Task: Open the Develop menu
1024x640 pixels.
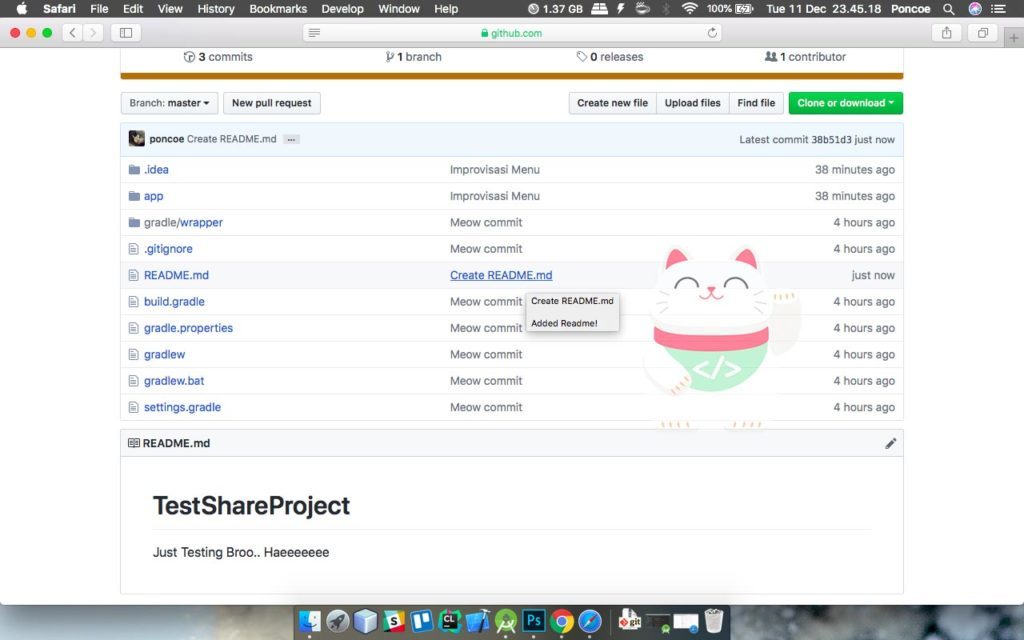Action: [x=342, y=8]
